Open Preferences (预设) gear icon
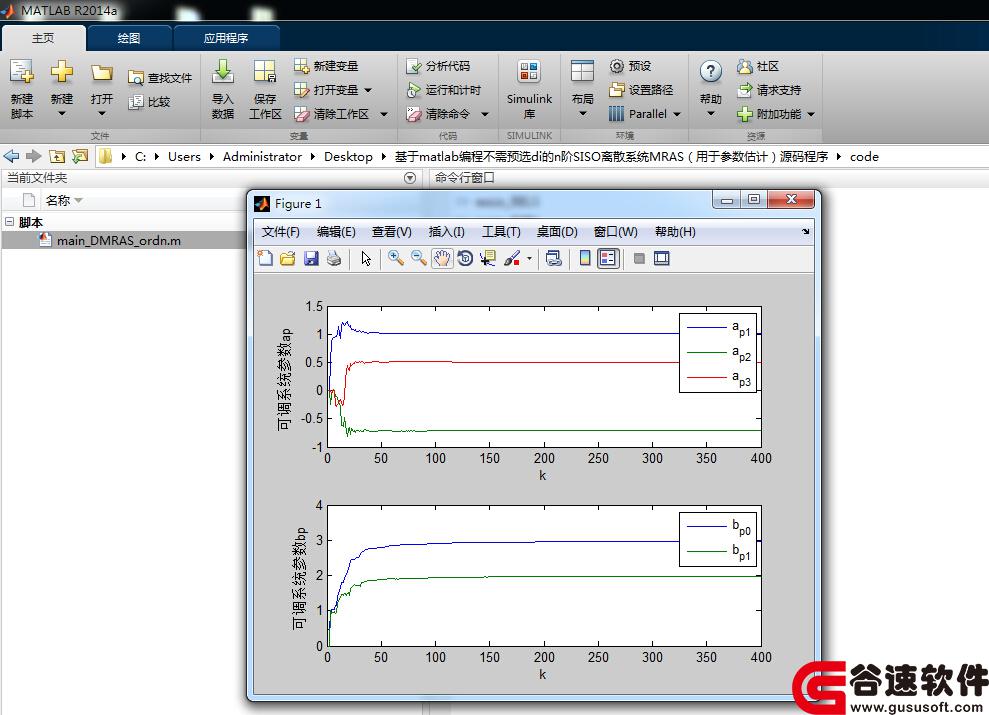Screen dimensions: 989x715 click(617, 66)
